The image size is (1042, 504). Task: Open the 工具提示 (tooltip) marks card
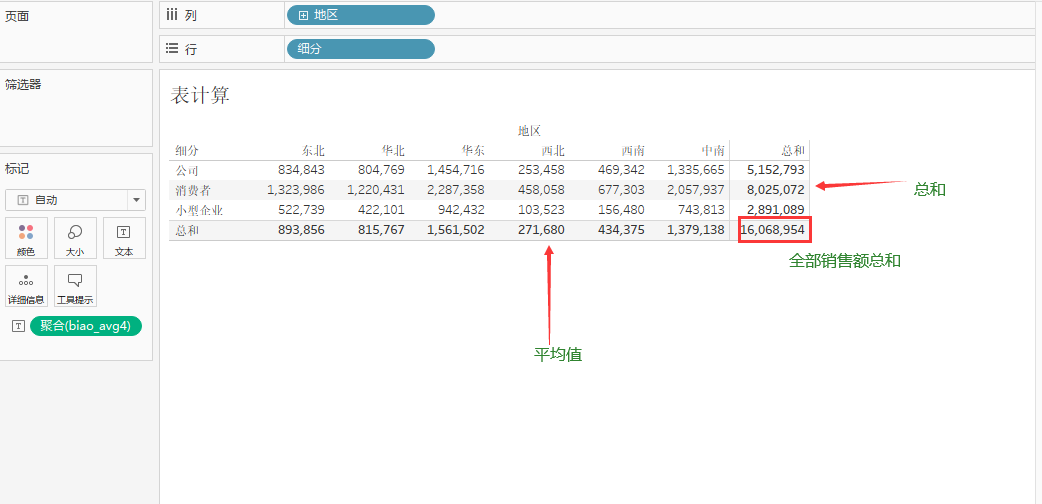(75, 286)
